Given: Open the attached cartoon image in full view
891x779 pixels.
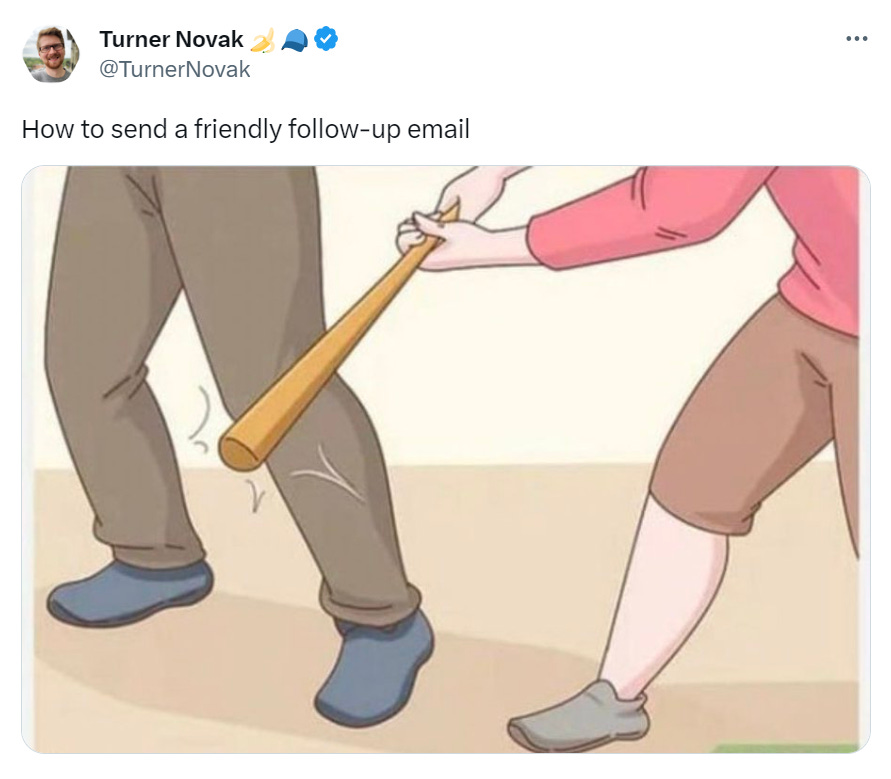Looking at the screenshot, I should tap(446, 460).
